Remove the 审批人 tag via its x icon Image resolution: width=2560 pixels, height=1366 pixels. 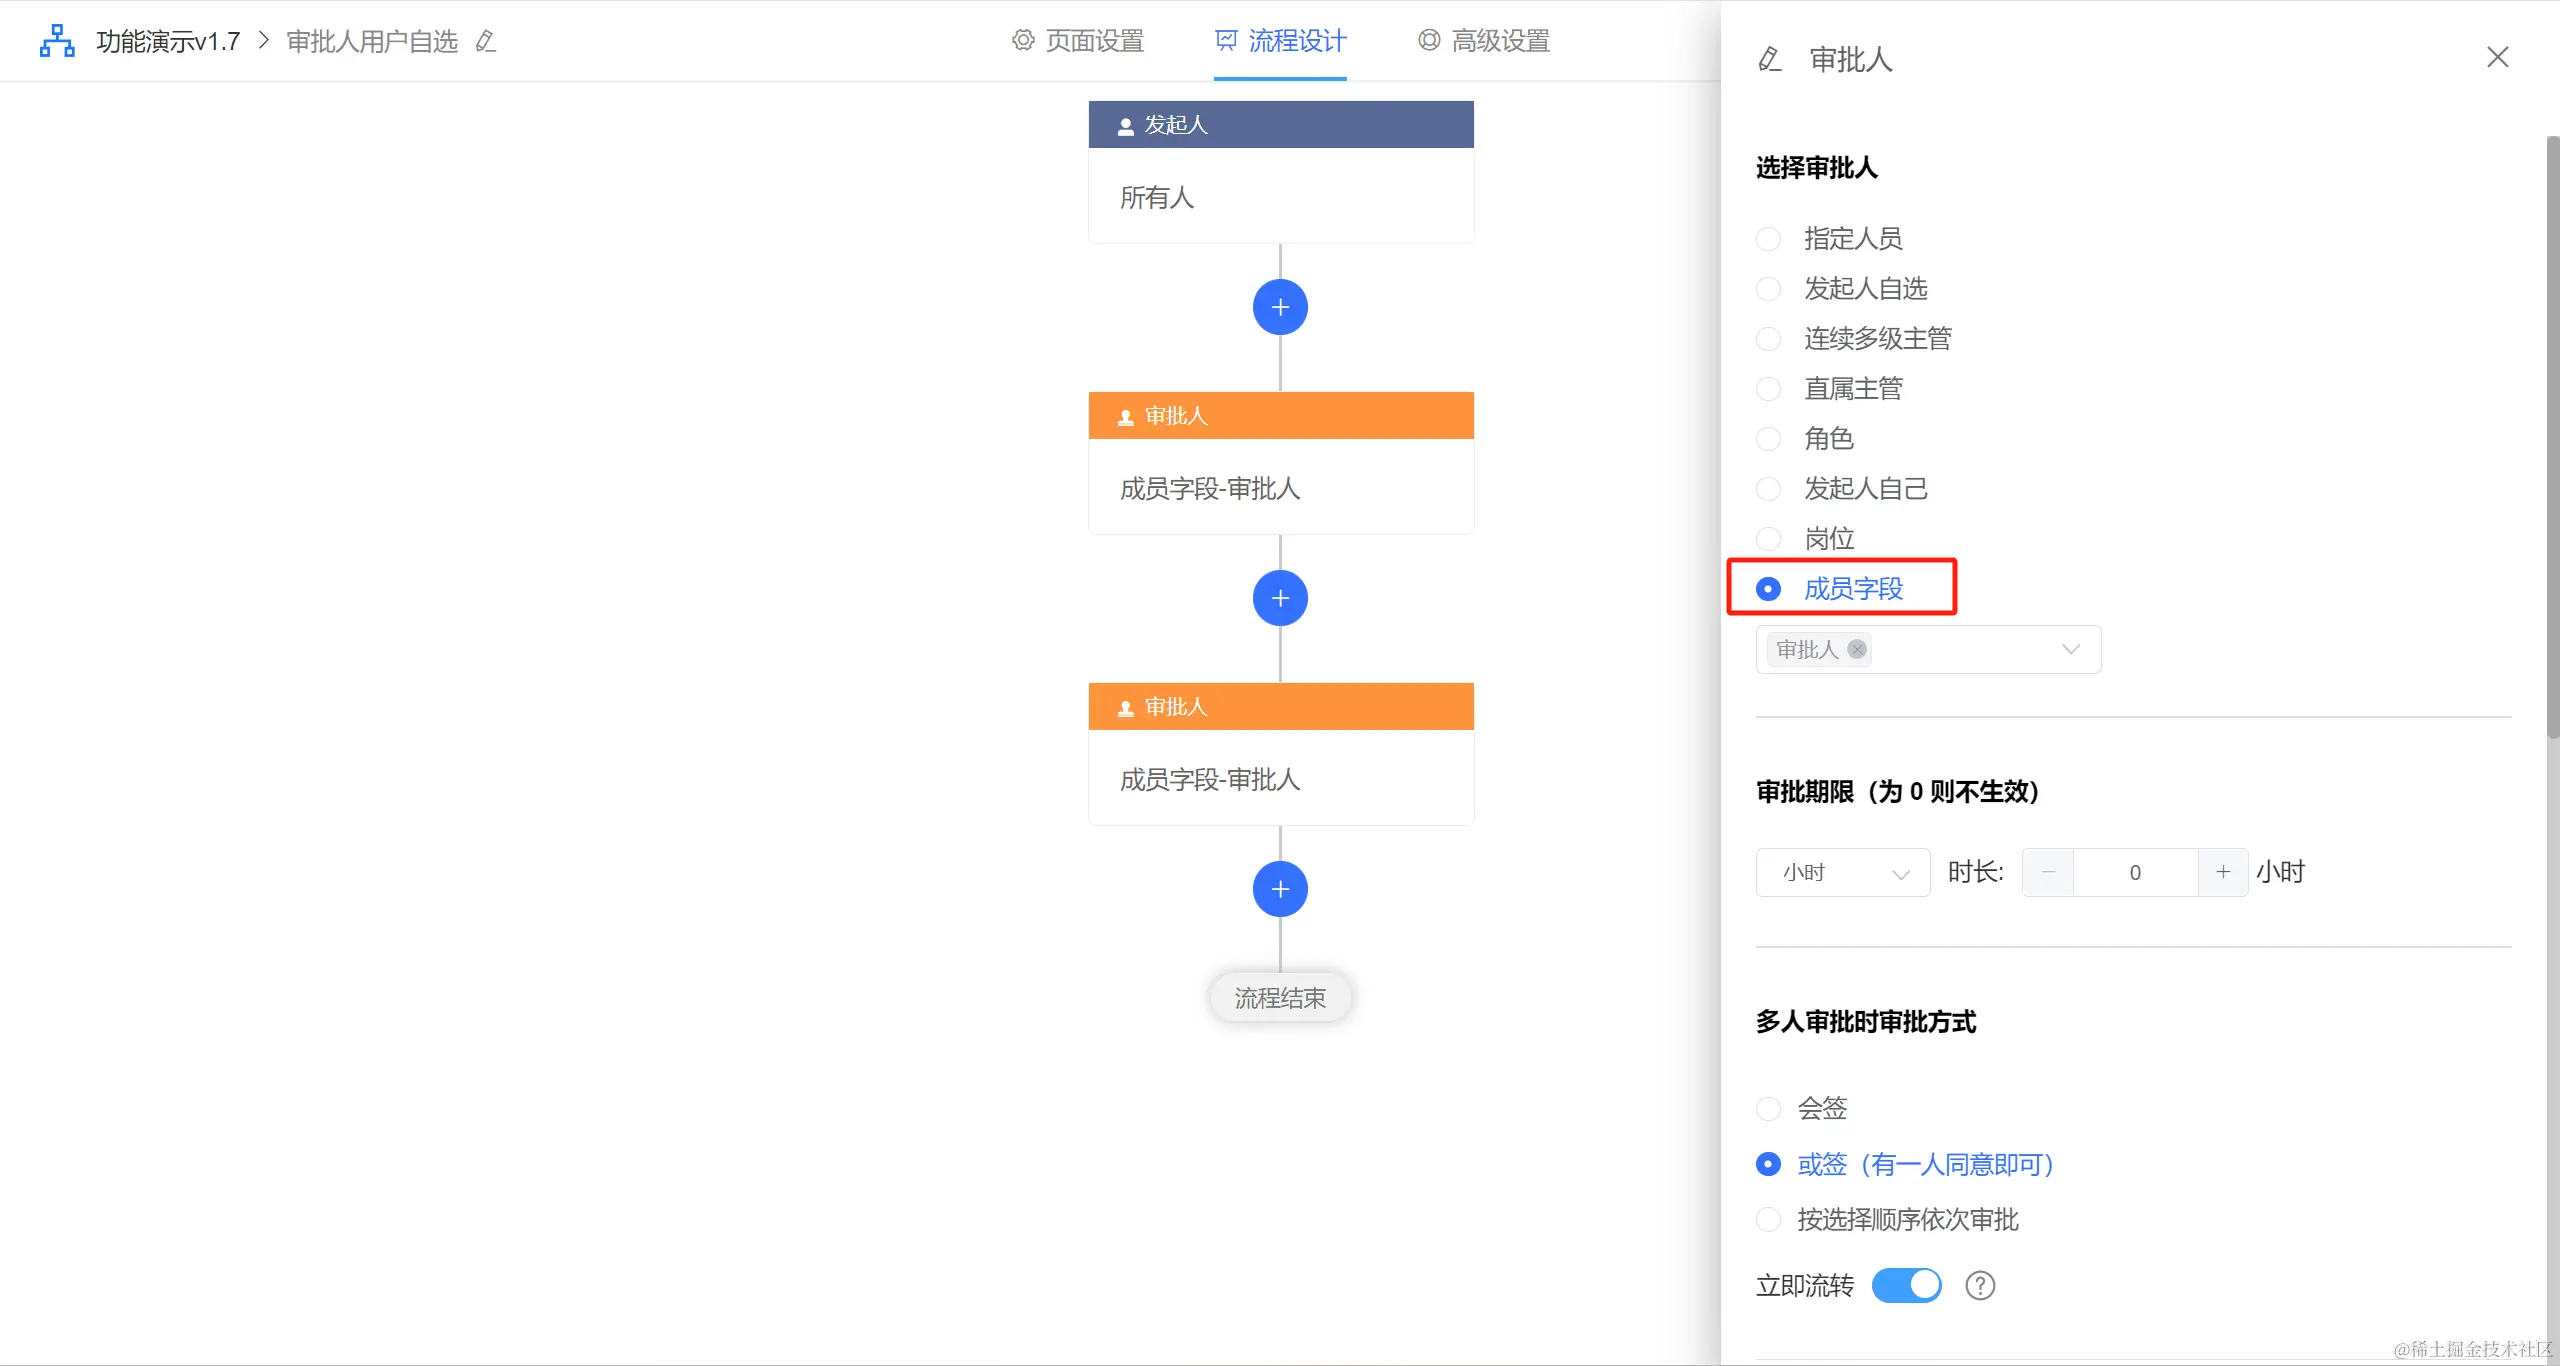coord(1857,649)
